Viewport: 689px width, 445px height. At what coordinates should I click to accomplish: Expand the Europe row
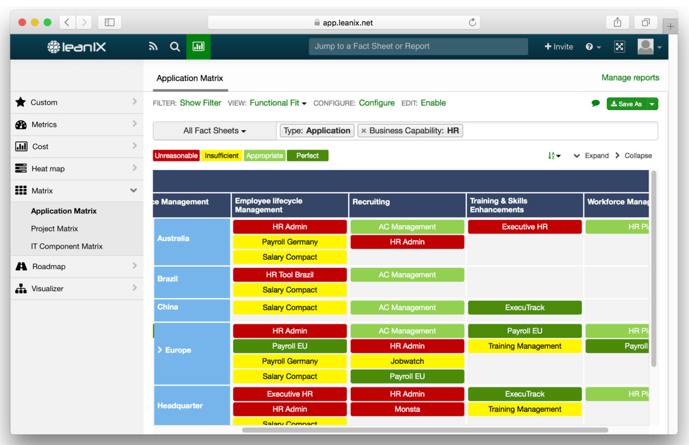tap(160, 350)
